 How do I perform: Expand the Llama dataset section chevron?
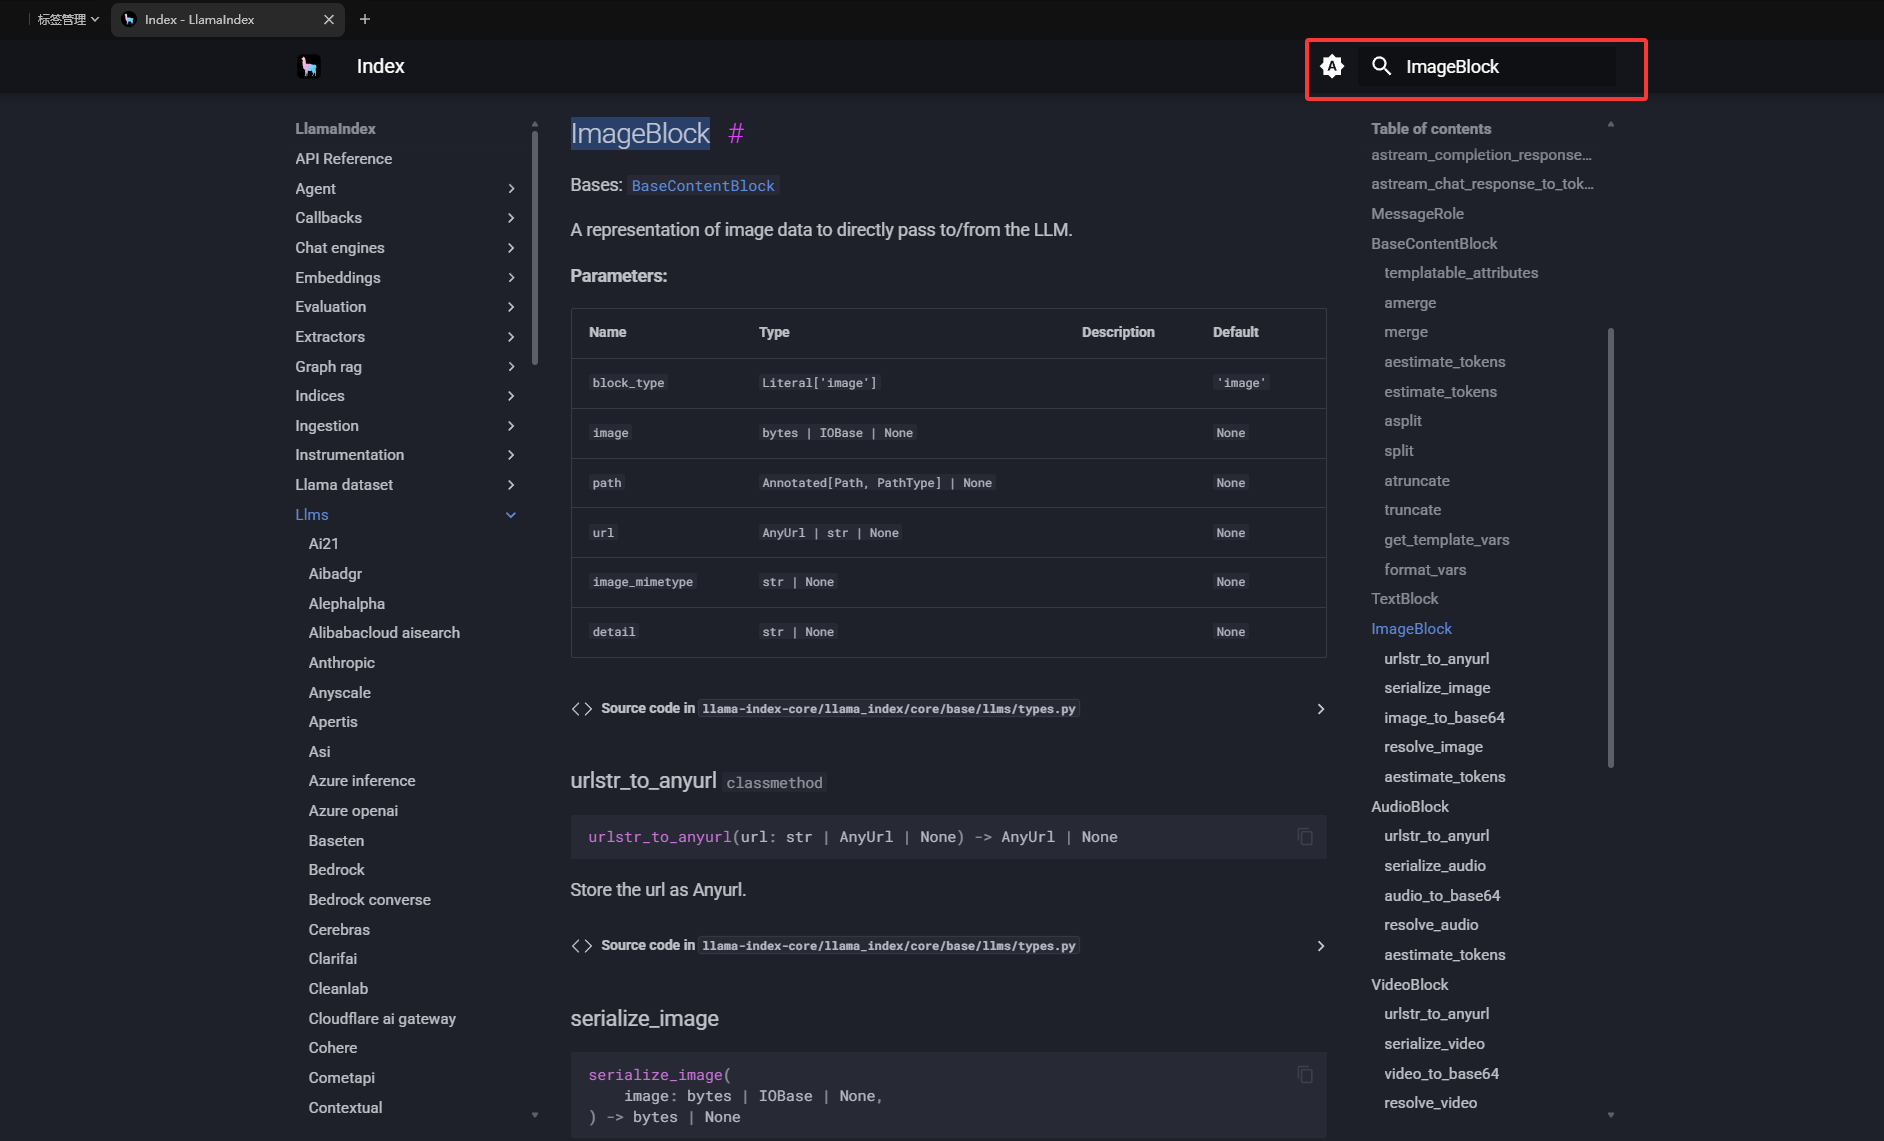point(511,485)
